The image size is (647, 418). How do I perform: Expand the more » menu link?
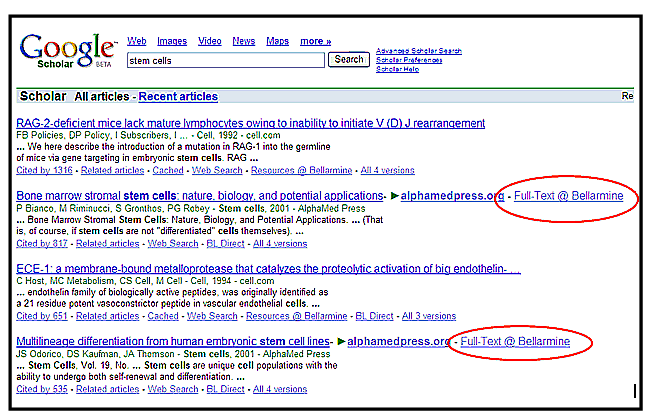pos(316,41)
